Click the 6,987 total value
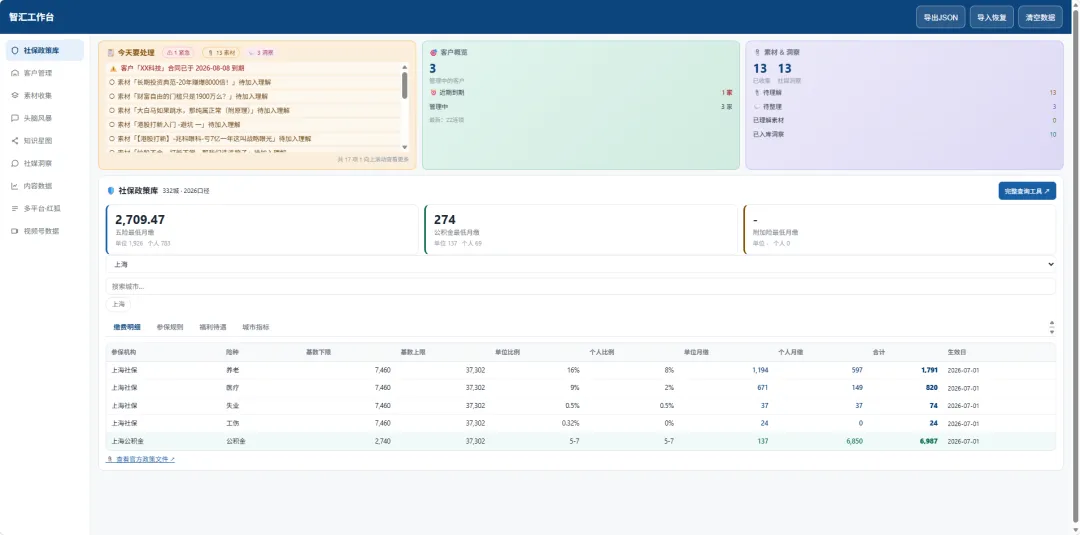This screenshot has height=535, width=1080. click(928, 441)
